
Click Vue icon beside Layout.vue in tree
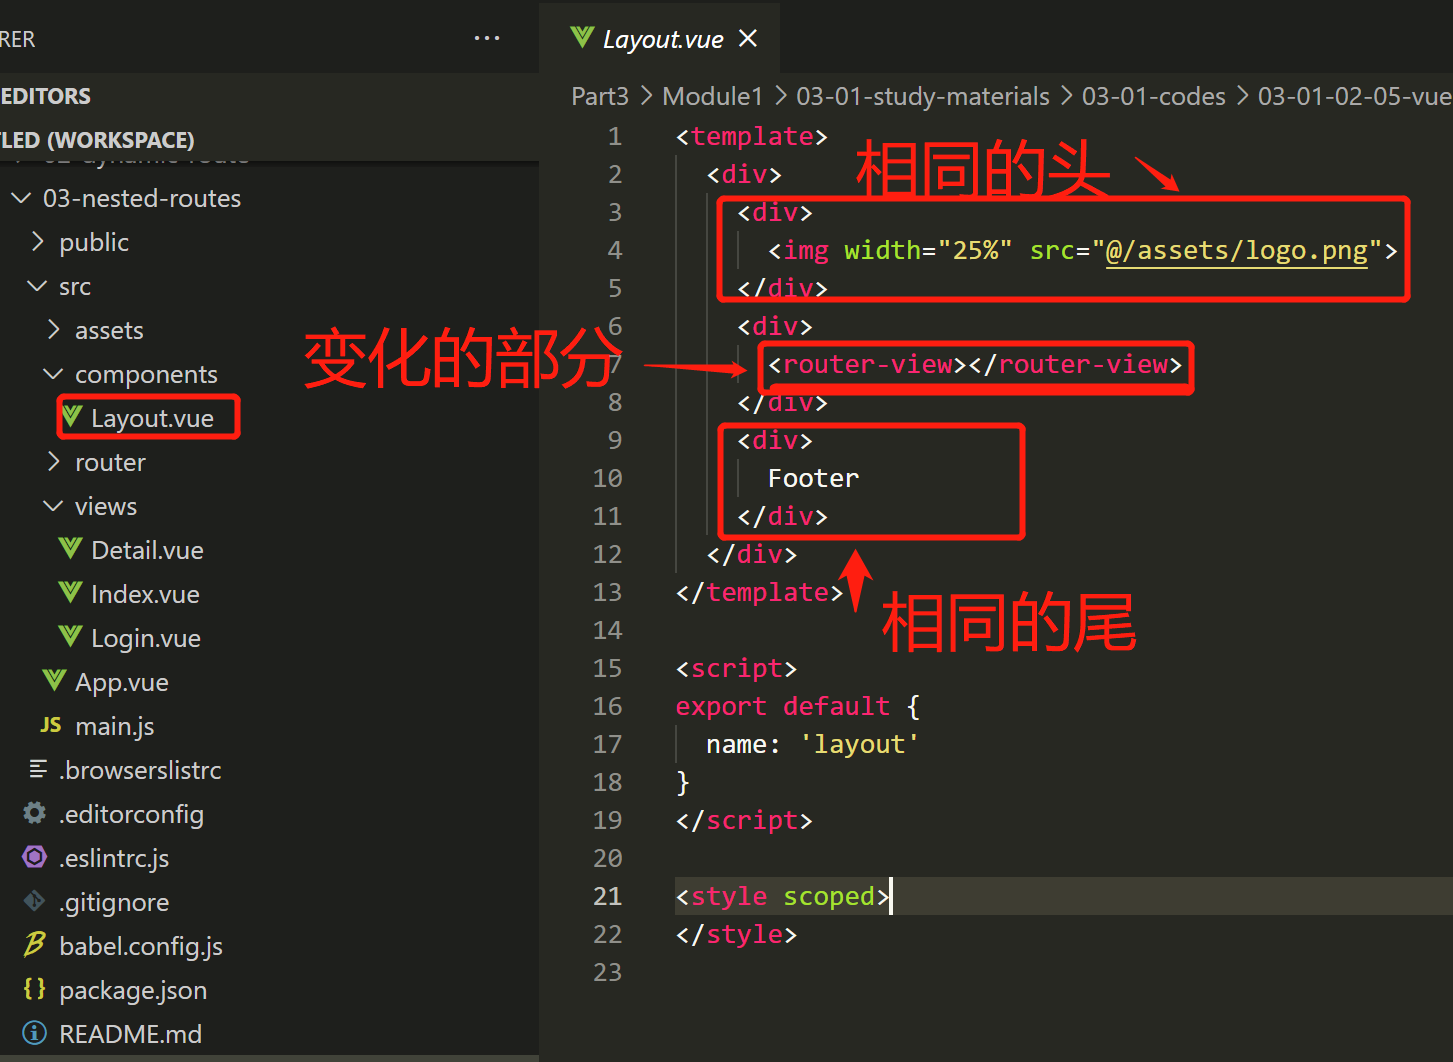click(x=71, y=417)
